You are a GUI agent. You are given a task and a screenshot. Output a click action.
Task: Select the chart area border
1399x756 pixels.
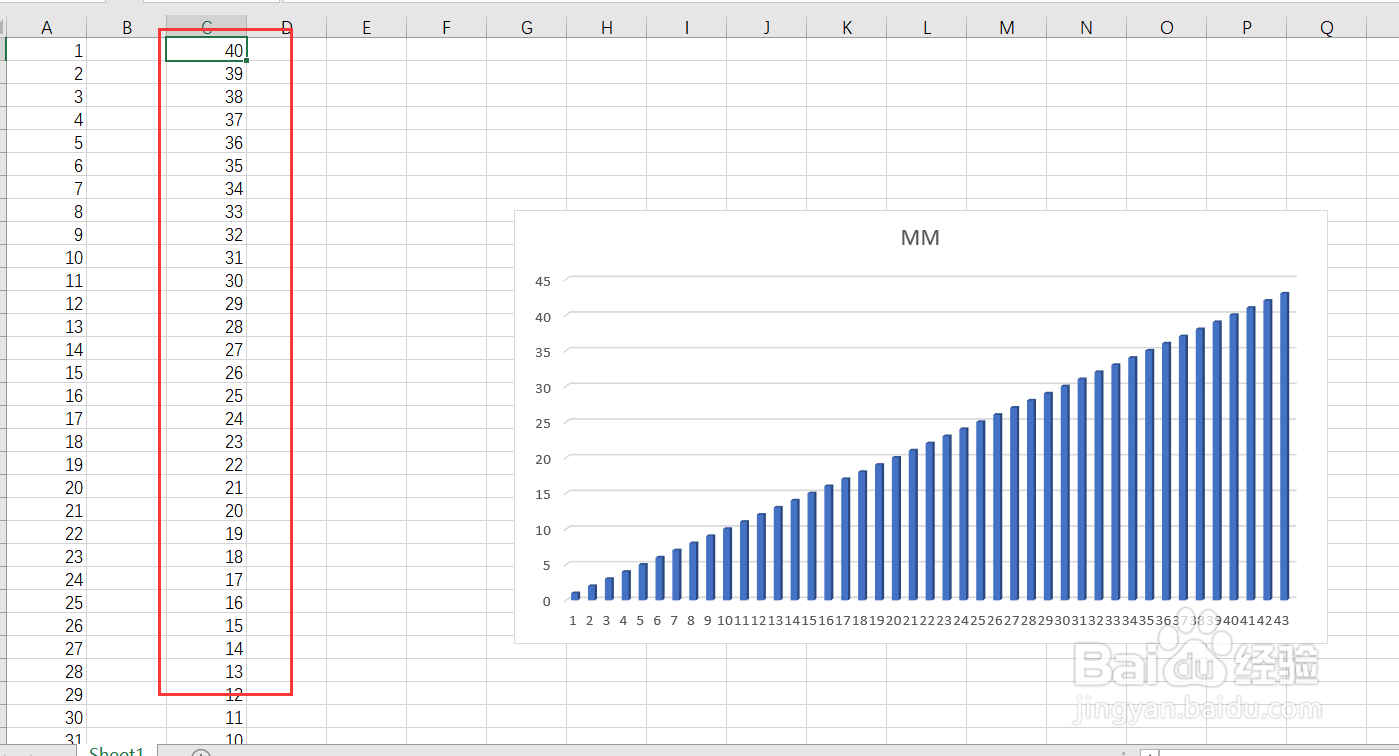click(920, 211)
